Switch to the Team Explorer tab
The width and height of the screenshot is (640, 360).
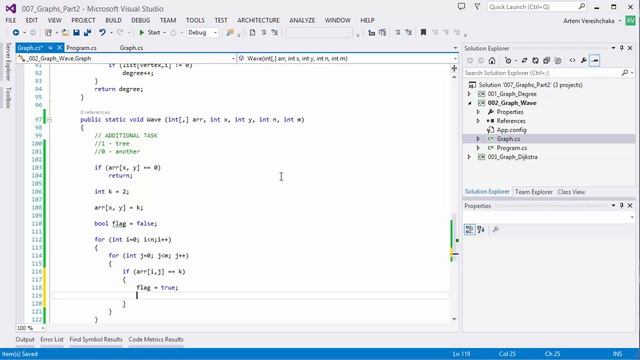point(533,192)
